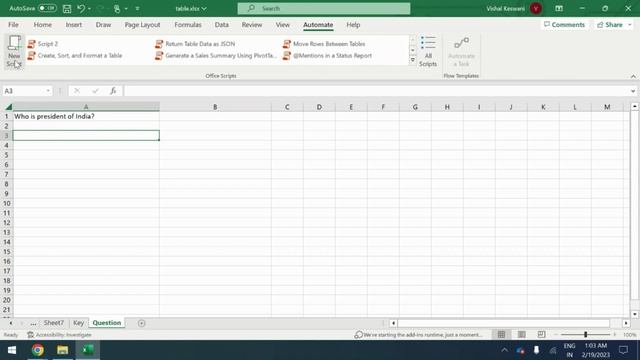Viewport: 640px width, 360px height.
Task: Switch to Page Layout view in status bar
Action: (x=521, y=335)
